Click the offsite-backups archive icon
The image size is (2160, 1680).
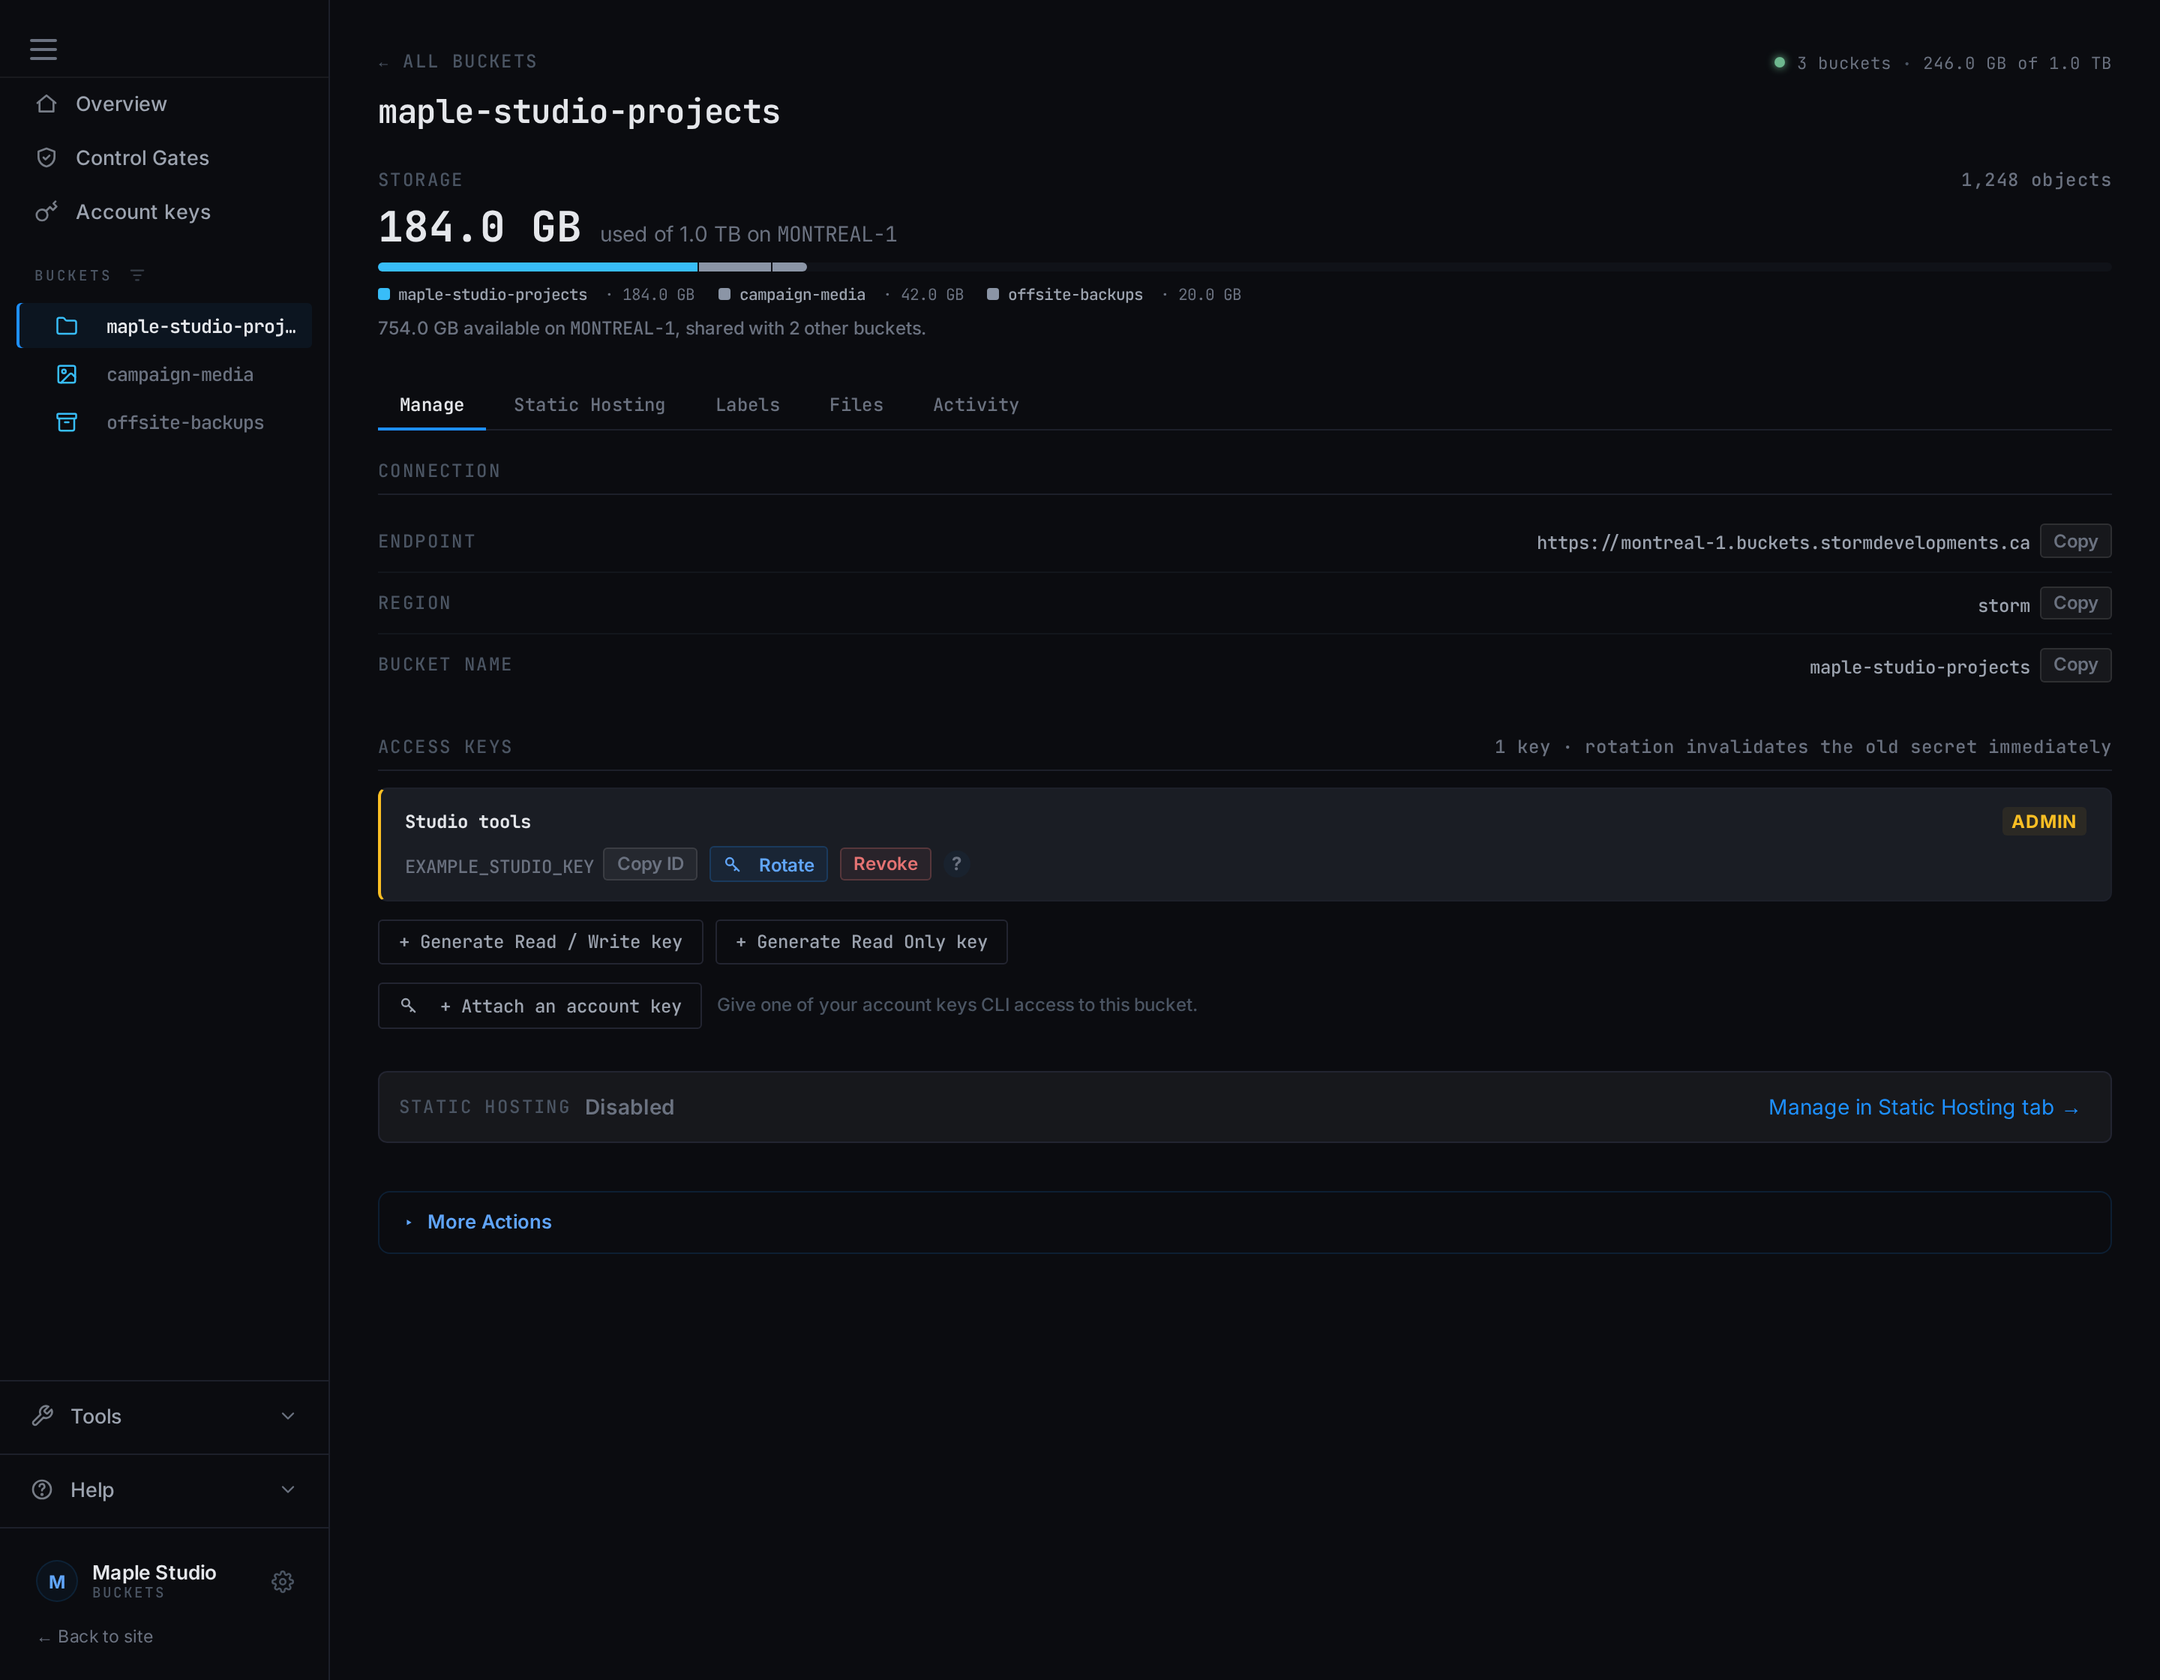tap(67, 422)
